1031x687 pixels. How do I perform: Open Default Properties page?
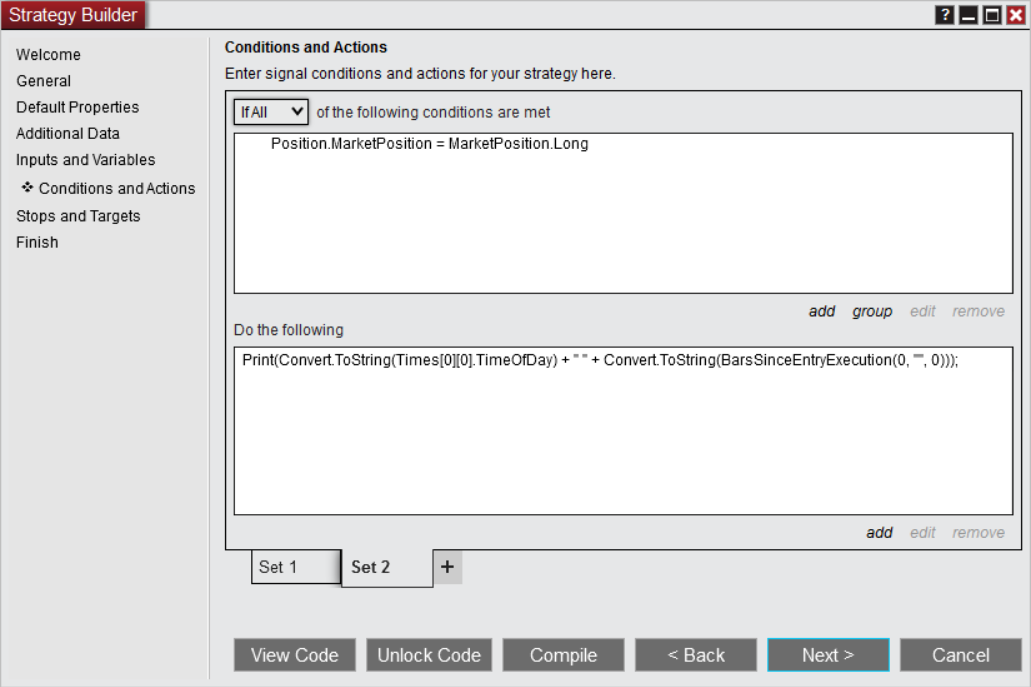78,107
